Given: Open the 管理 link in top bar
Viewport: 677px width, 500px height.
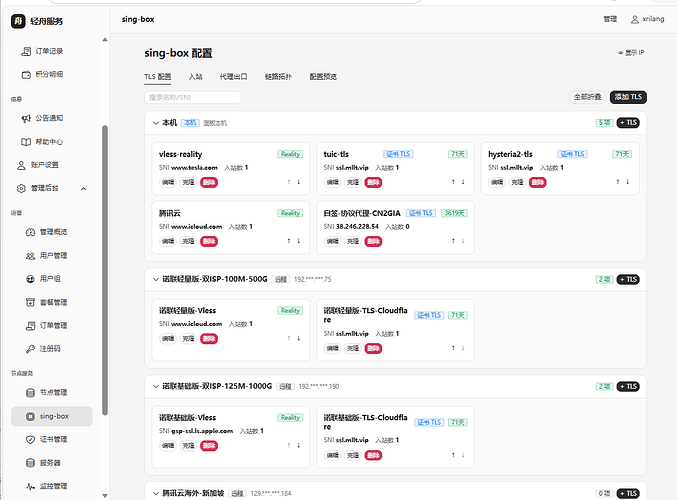Looking at the screenshot, I should click(610, 19).
